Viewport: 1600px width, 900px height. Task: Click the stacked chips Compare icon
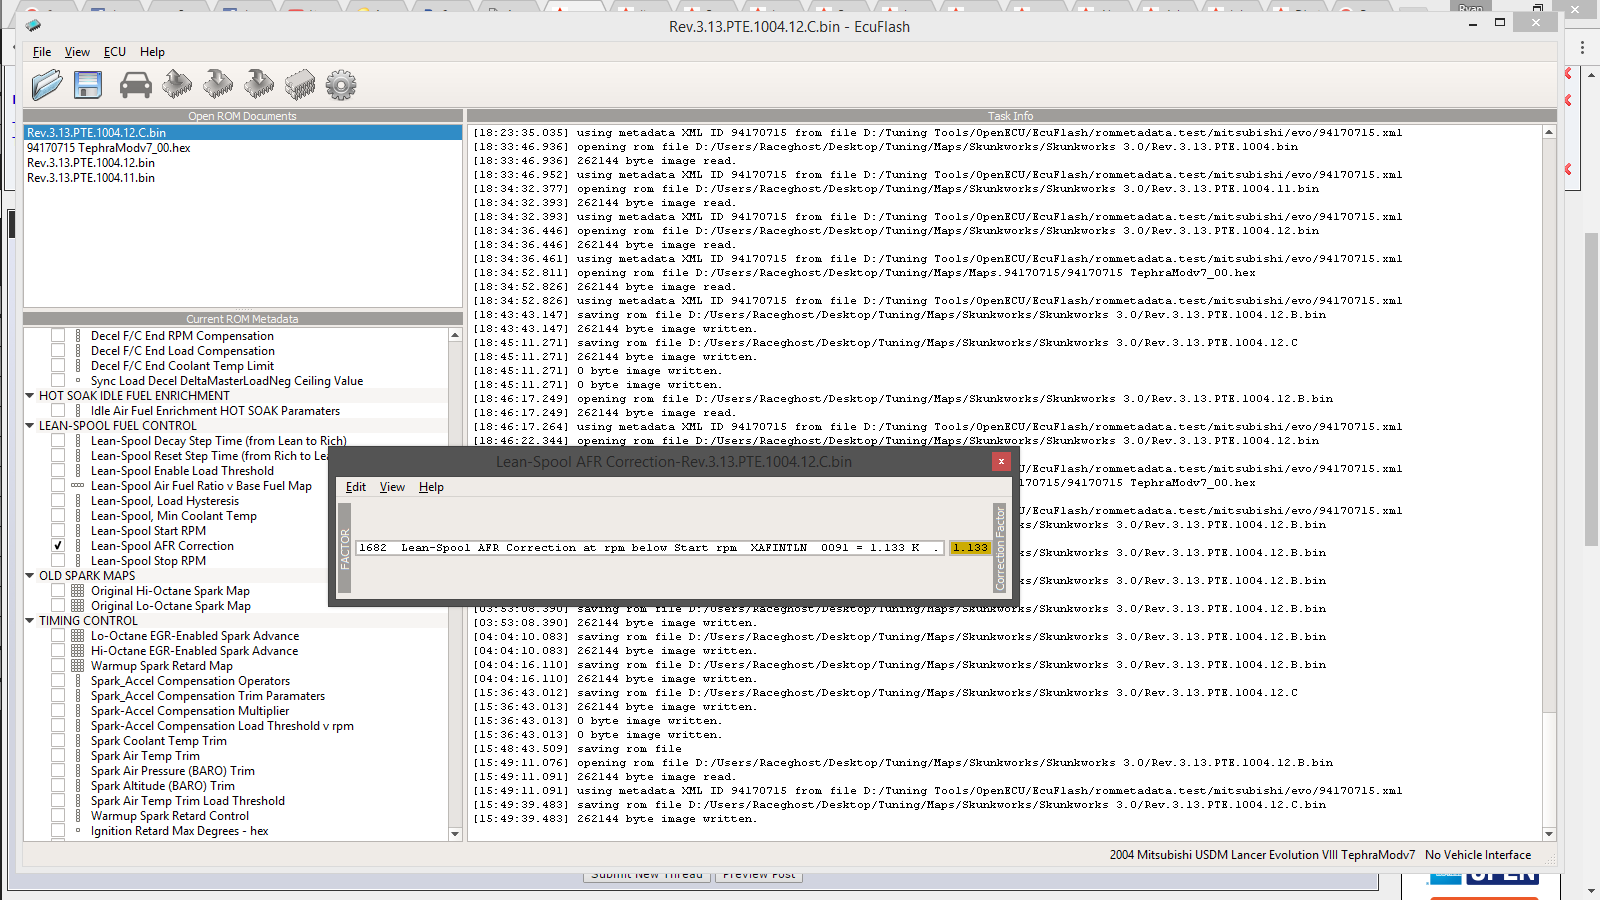299,85
